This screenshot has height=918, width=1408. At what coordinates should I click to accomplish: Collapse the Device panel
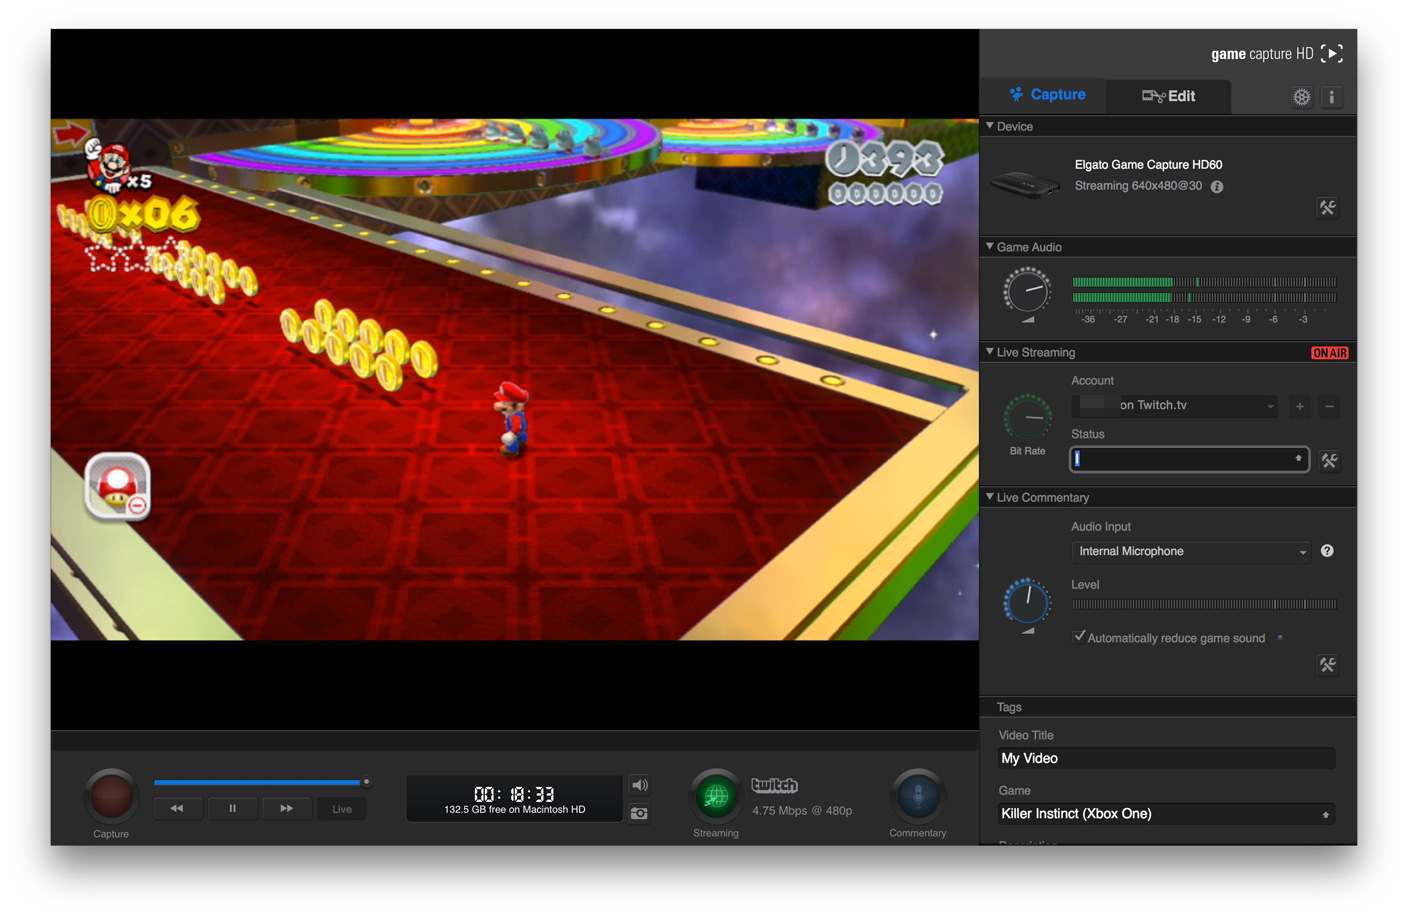[x=990, y=126]
